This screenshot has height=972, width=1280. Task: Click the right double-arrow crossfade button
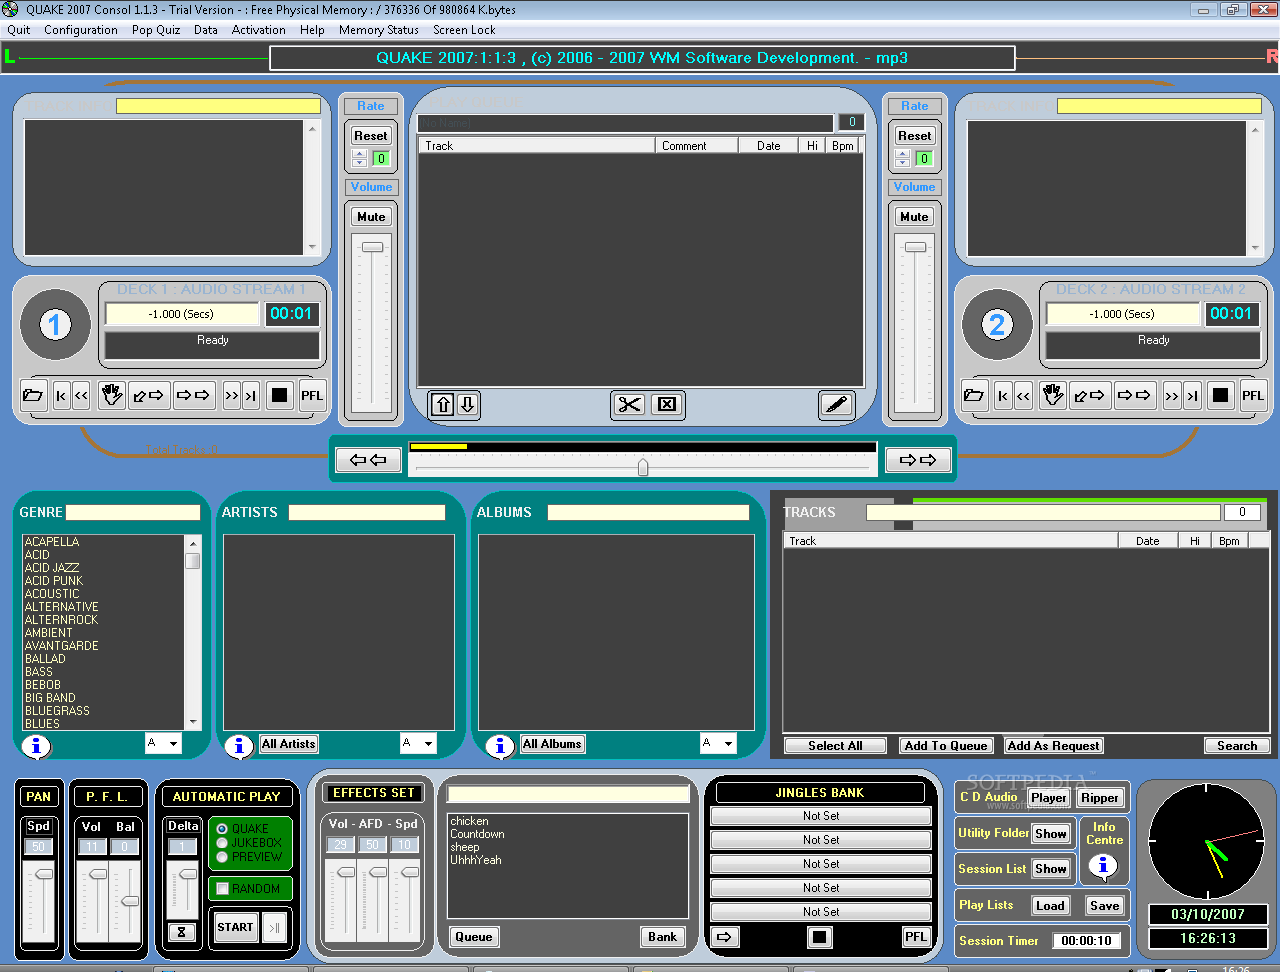click(918, 460)
